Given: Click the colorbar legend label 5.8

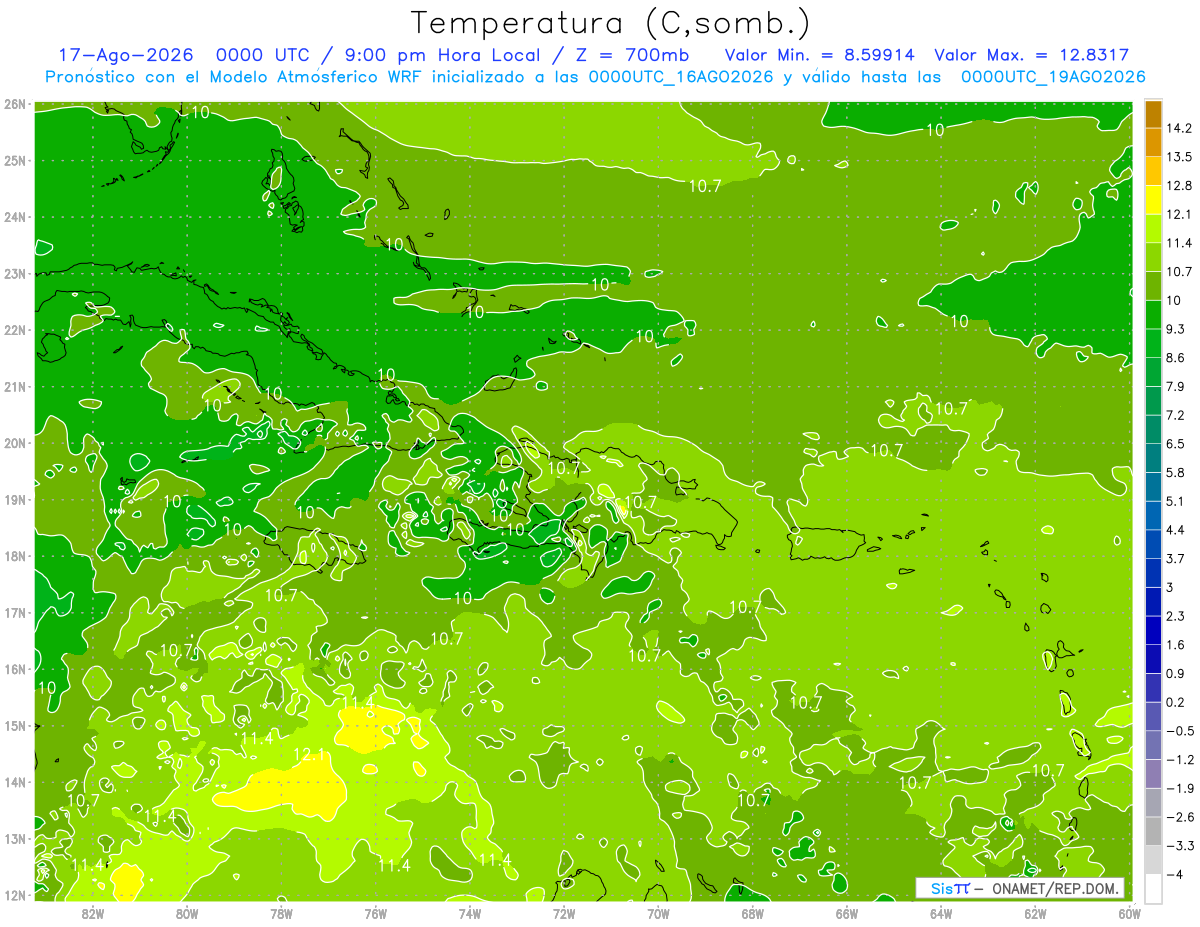Looking at the screenshot, I should (x=1177, y=473).
